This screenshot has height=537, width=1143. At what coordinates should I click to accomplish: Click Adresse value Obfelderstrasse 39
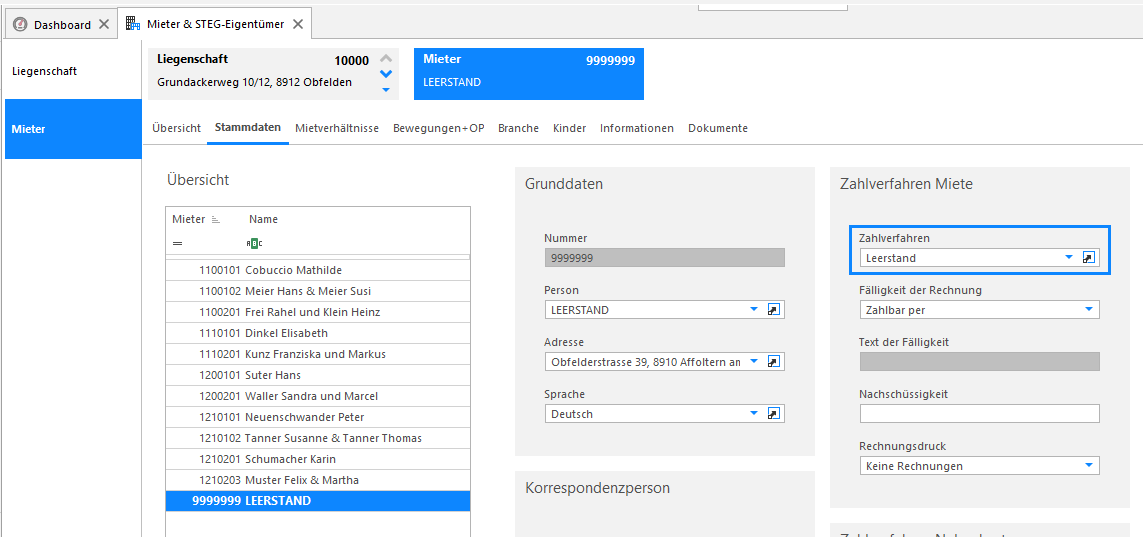tap(646, 361)
